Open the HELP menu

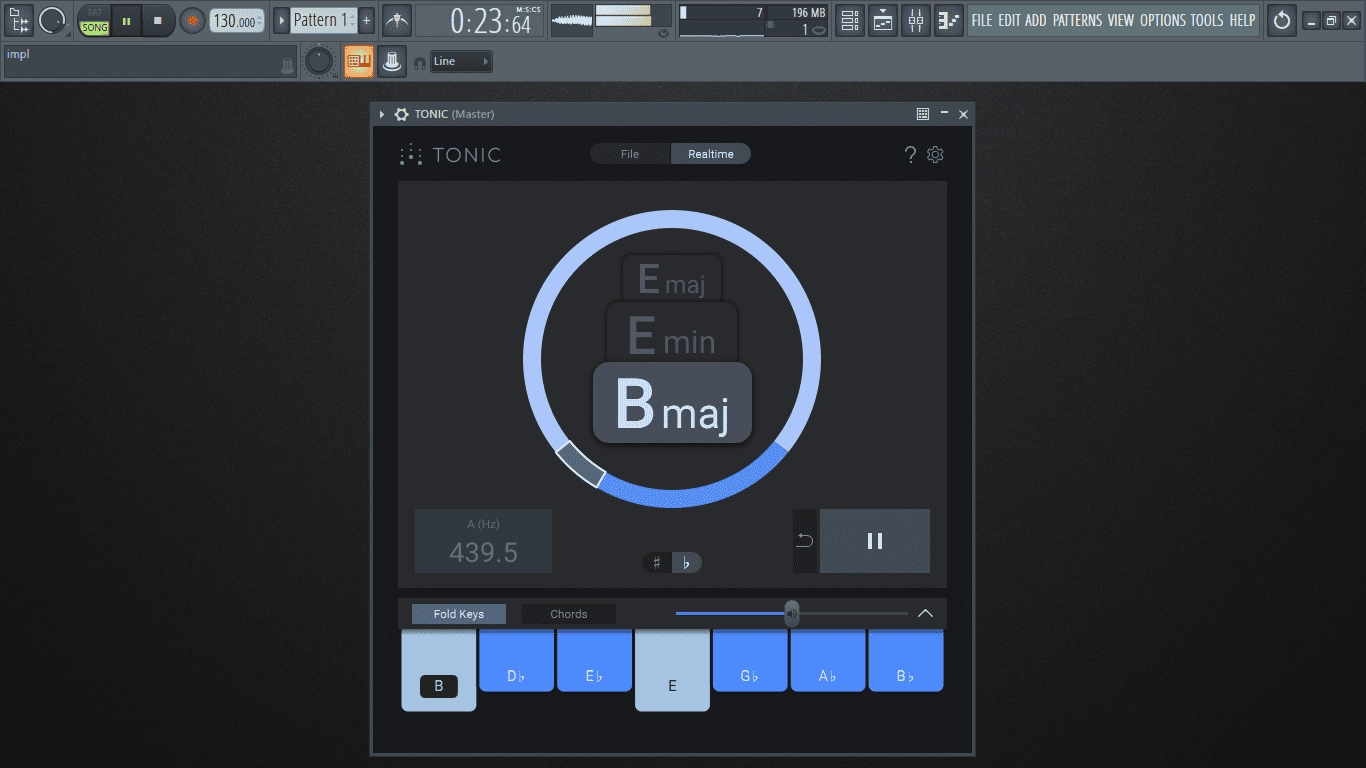(x=1242, y=20)
